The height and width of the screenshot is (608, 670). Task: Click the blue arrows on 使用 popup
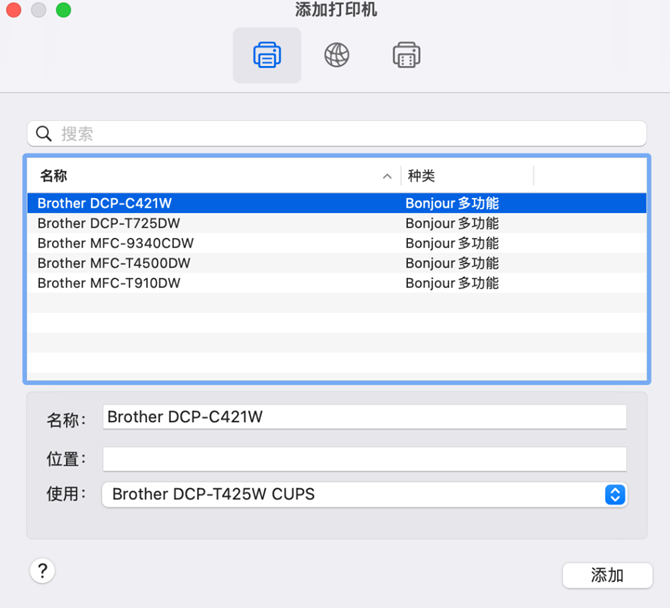pos(615,495)
